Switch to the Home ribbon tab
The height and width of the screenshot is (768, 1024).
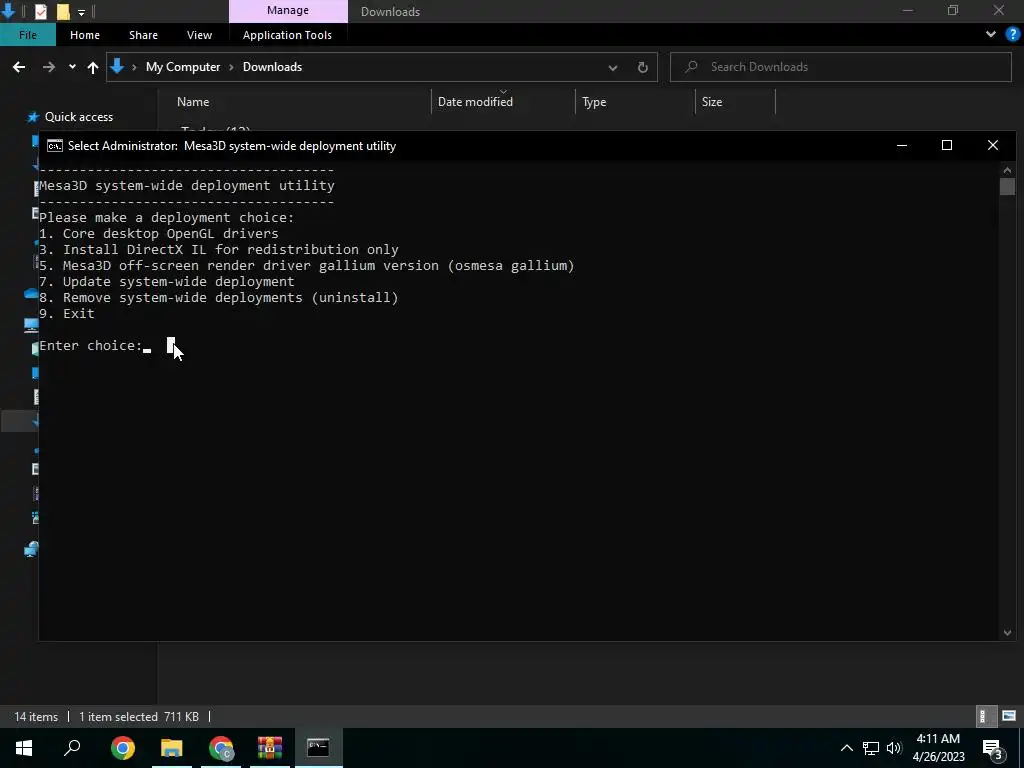tap(85, 35)
